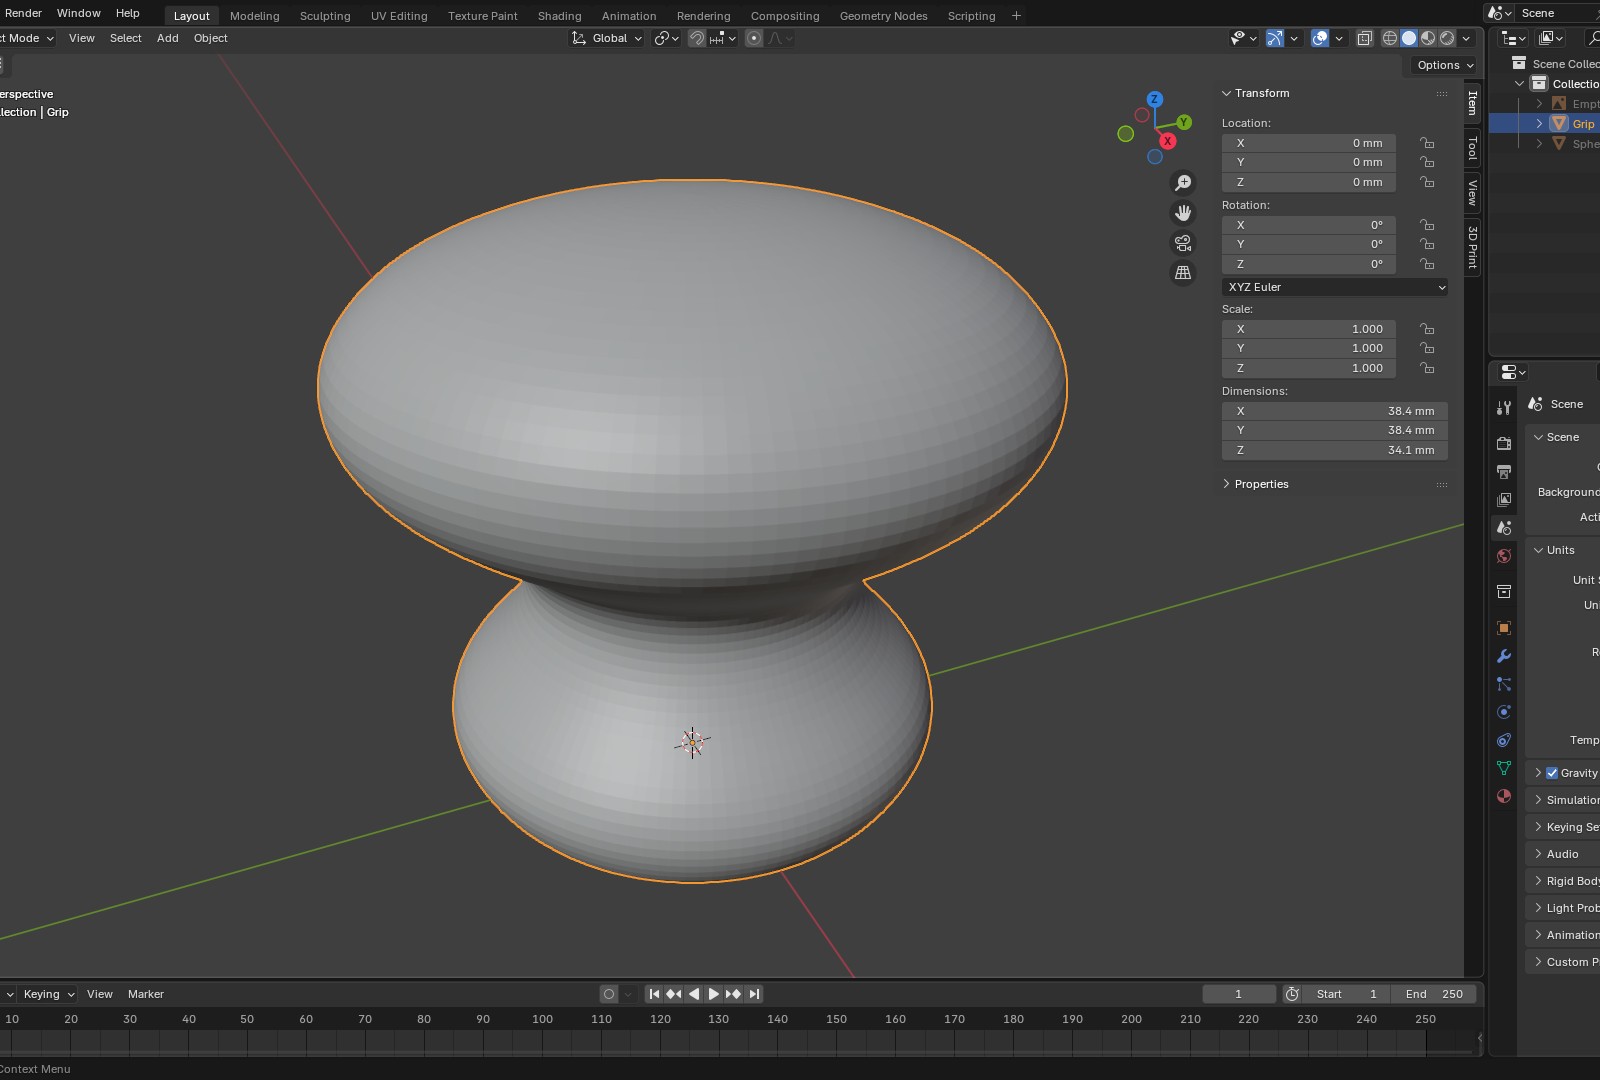The height and width of the screenshot is (1080, 1600).
Task: Jump to the last frame button
Action: click(x=755, y=994)
